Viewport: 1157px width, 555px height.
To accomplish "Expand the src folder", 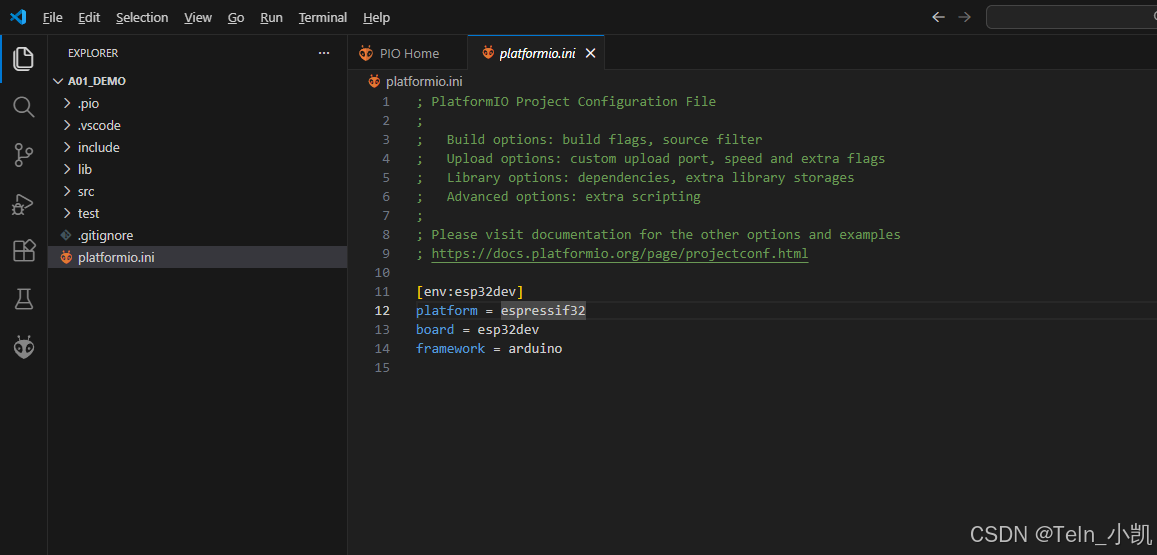I will point(198,192).
